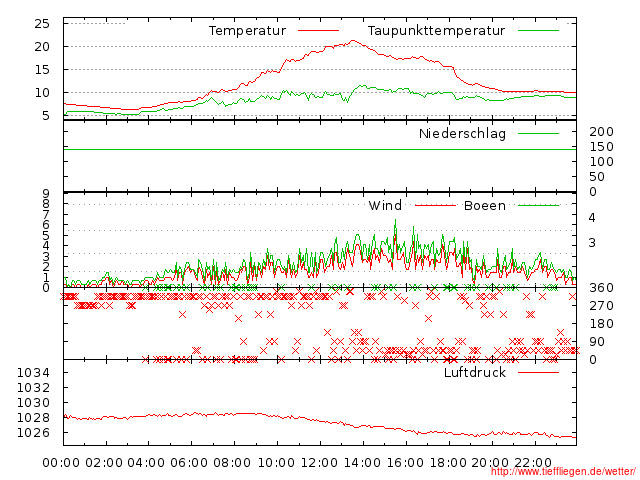
Task: Click the 25 value on temperature axis
Action: click(42, 24)
